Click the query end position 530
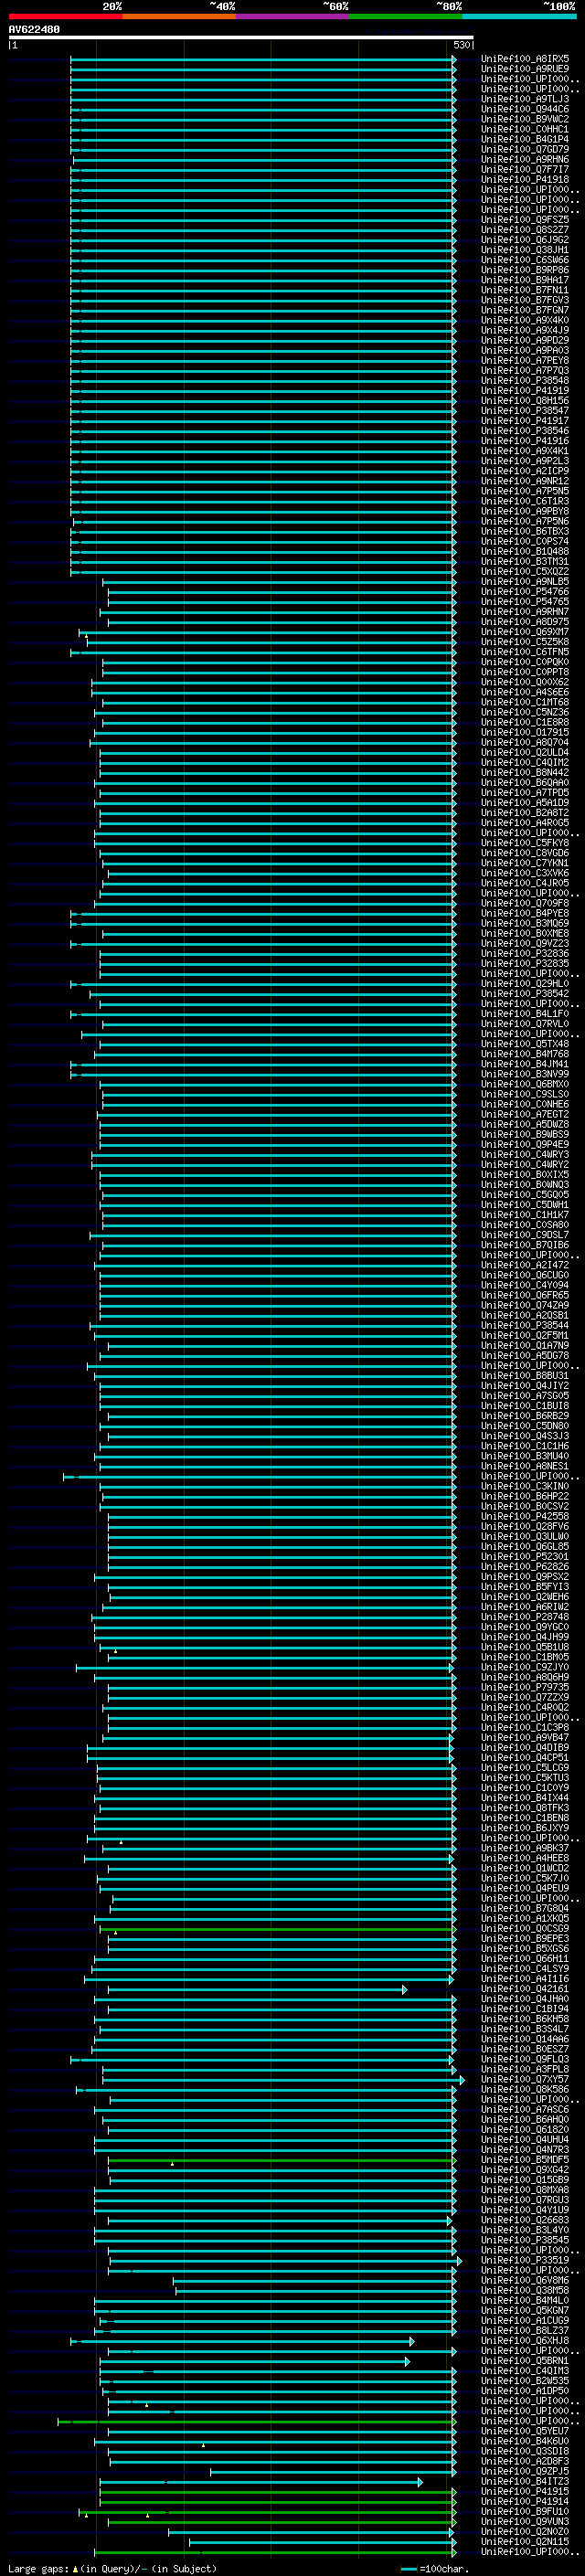Viewport: 585px width, 2576px height. (462, 45)
